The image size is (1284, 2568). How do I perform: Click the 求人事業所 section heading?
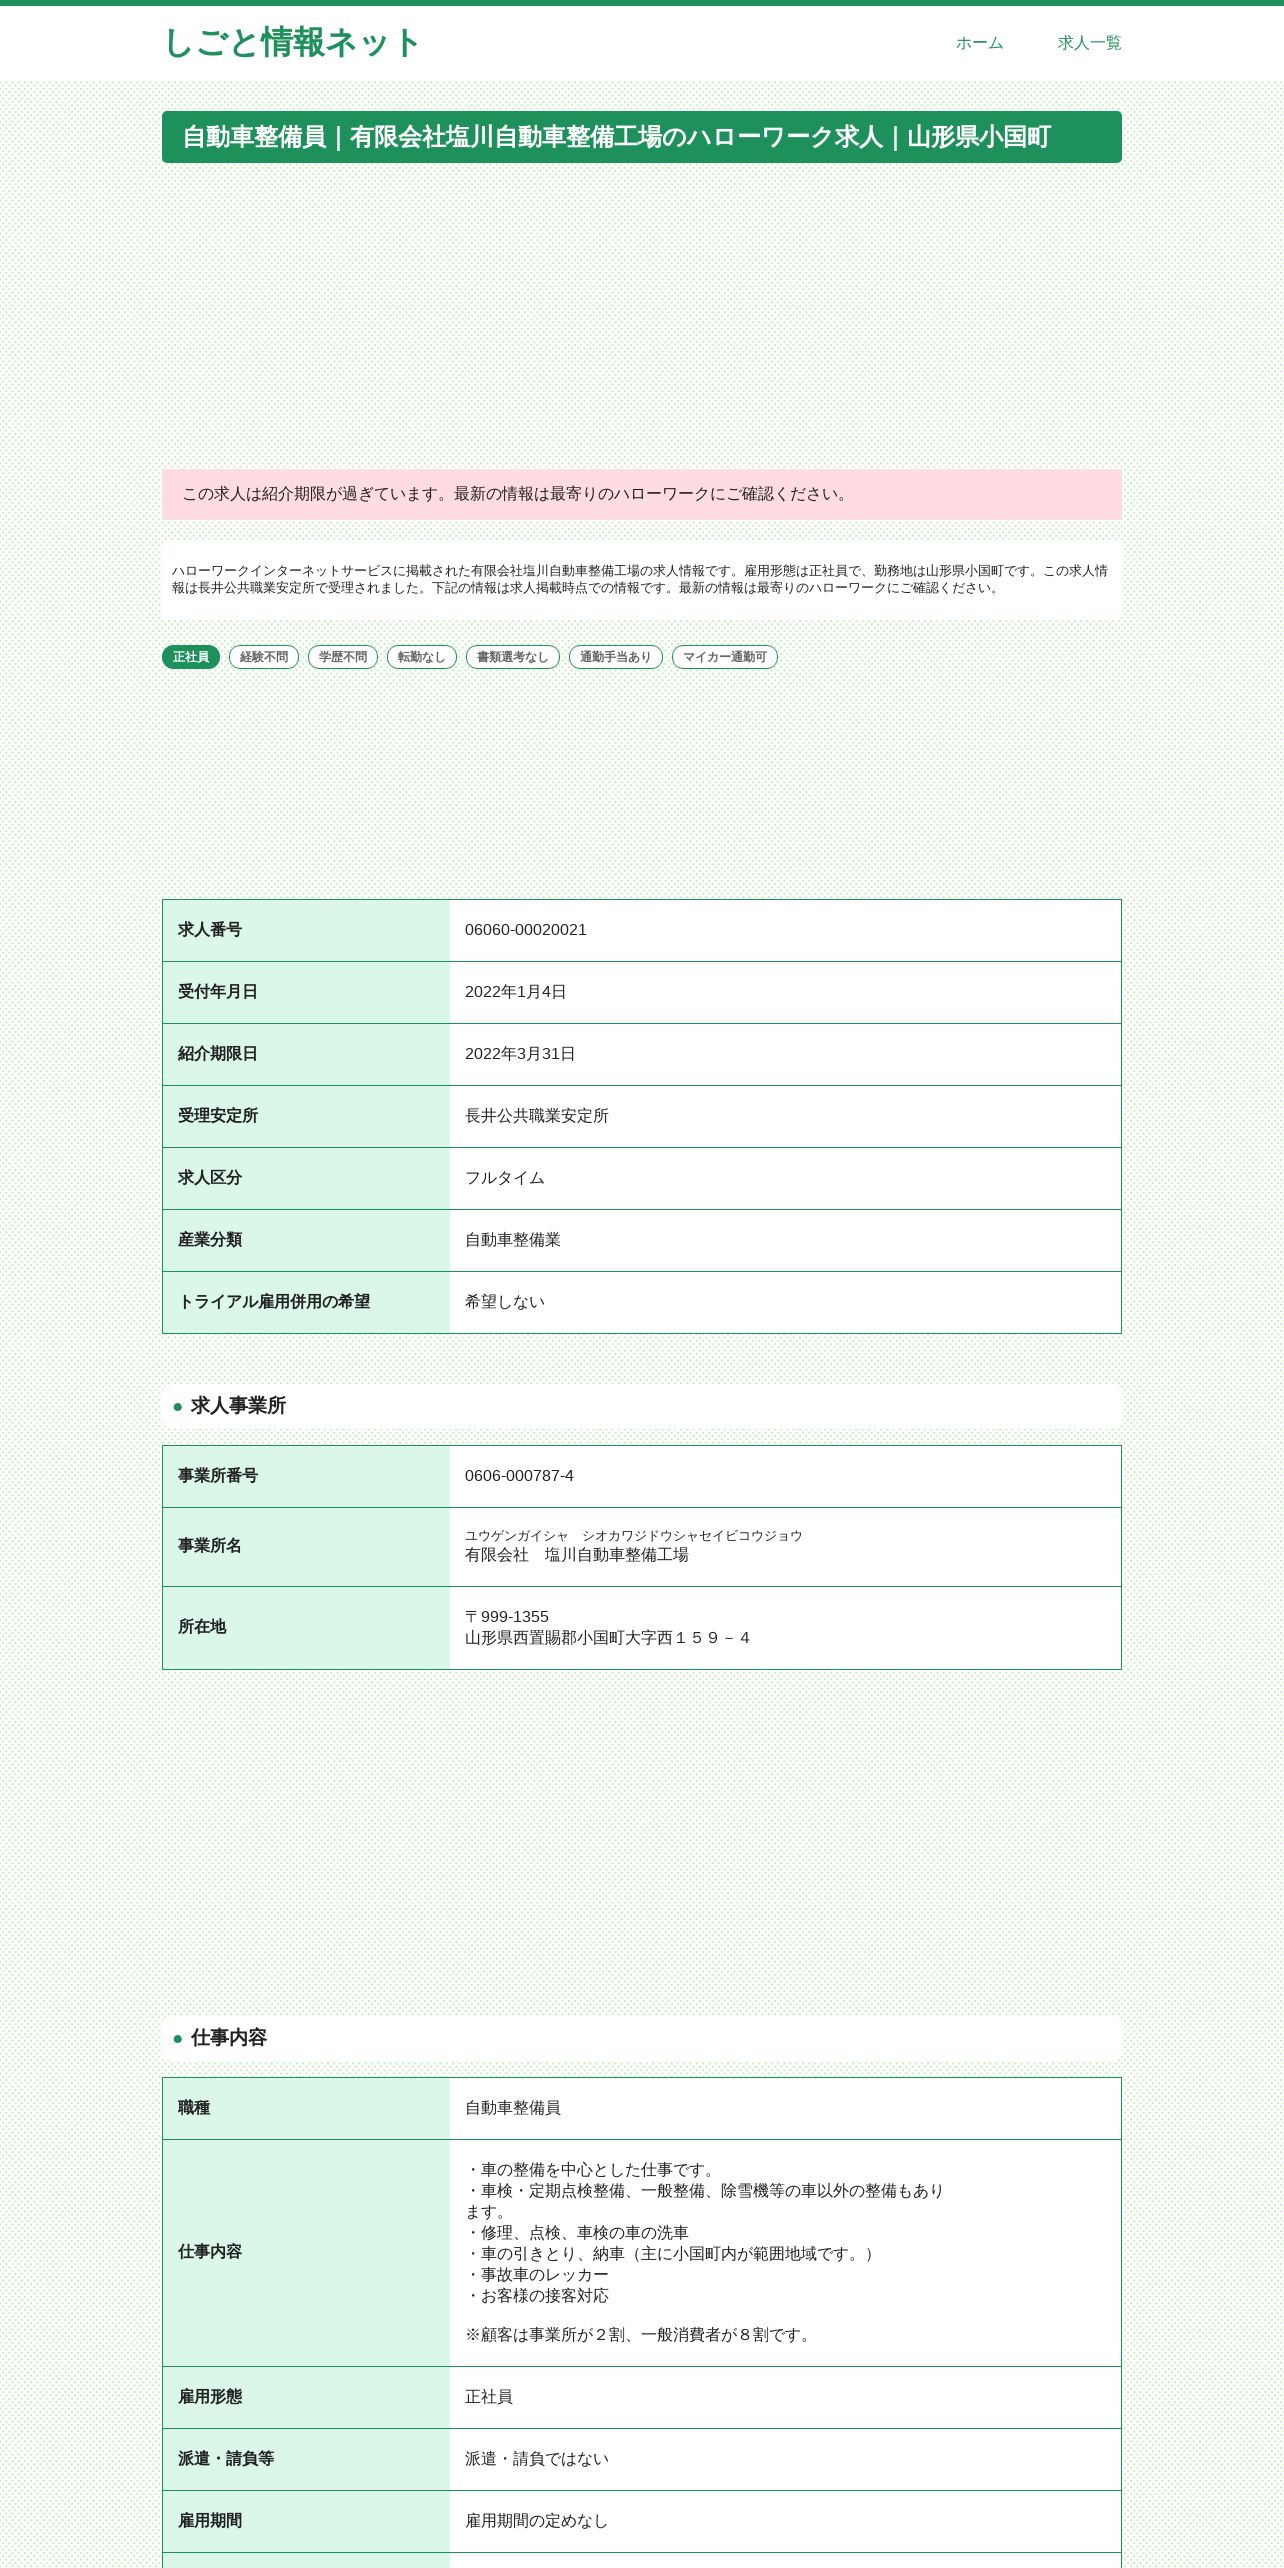[642, 1406]
